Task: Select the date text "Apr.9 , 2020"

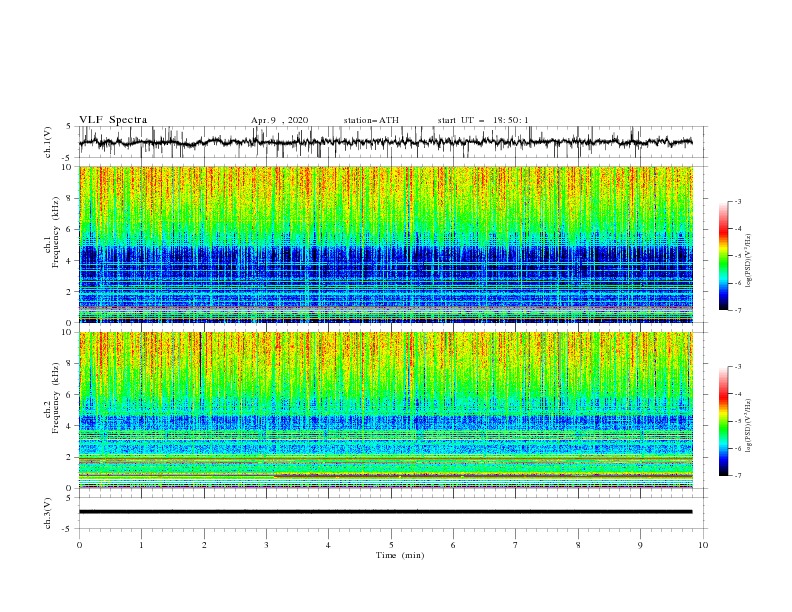Action: click(279, 120)
